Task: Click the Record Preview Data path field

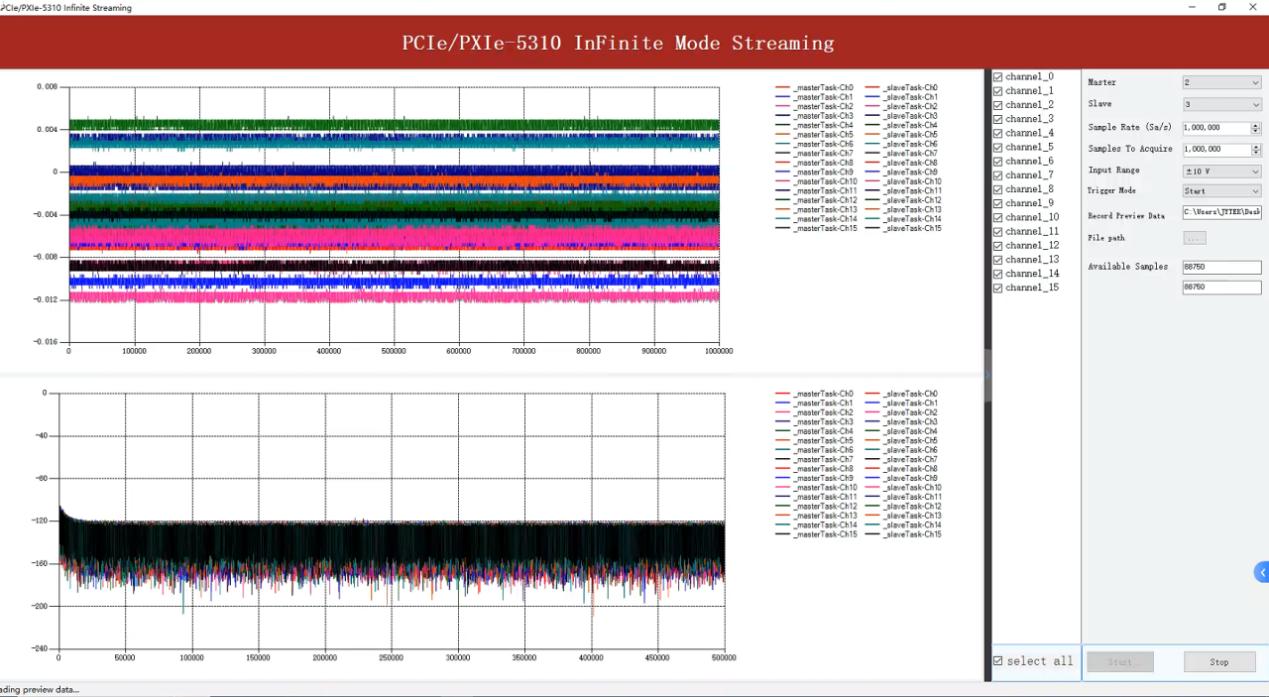Action: coord(1222,213)
